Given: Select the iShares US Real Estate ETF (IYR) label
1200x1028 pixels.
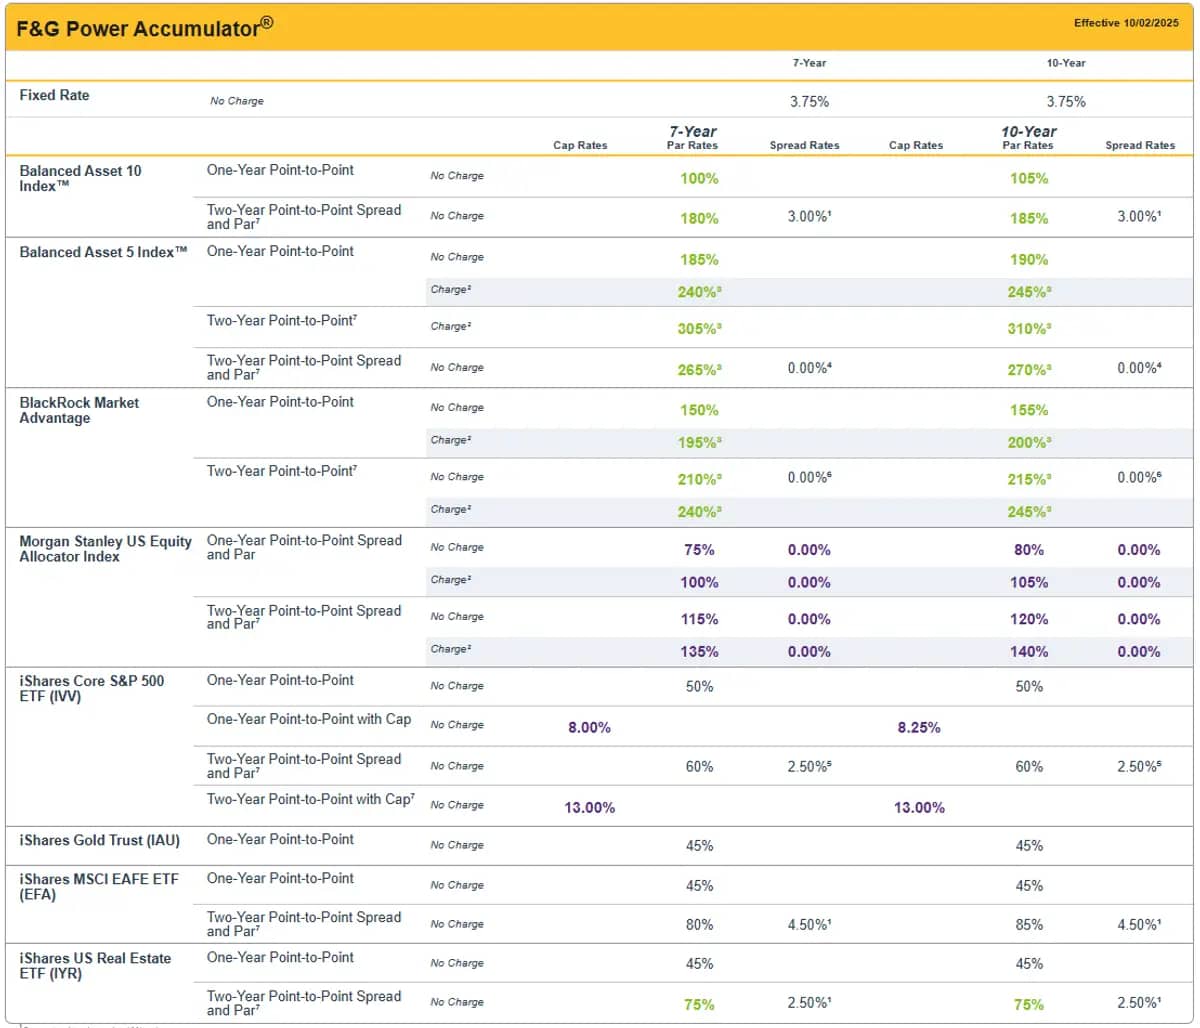Looking at the screenshot, I should pyautogui.click(x=95, y=965).
